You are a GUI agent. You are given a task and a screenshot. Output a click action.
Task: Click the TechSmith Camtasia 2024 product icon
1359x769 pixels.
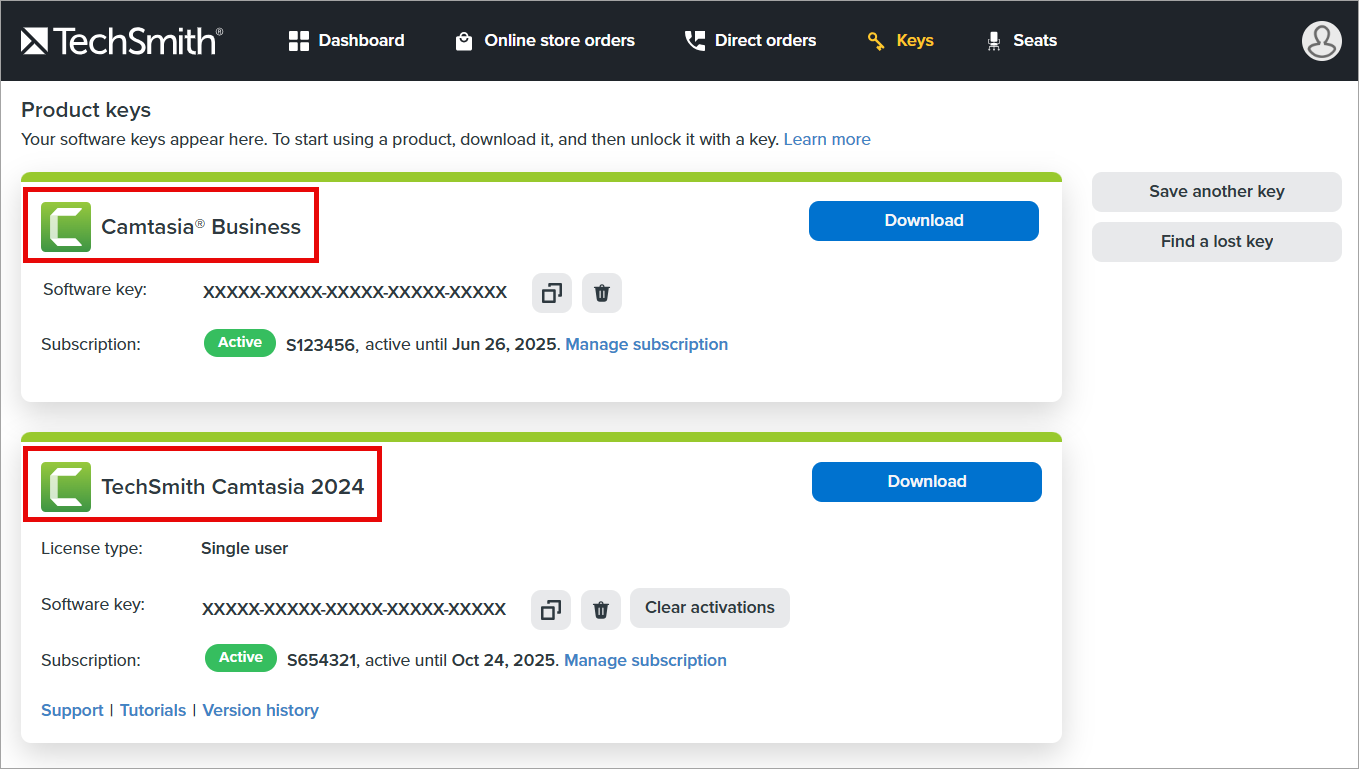click(x=66, y=487)
